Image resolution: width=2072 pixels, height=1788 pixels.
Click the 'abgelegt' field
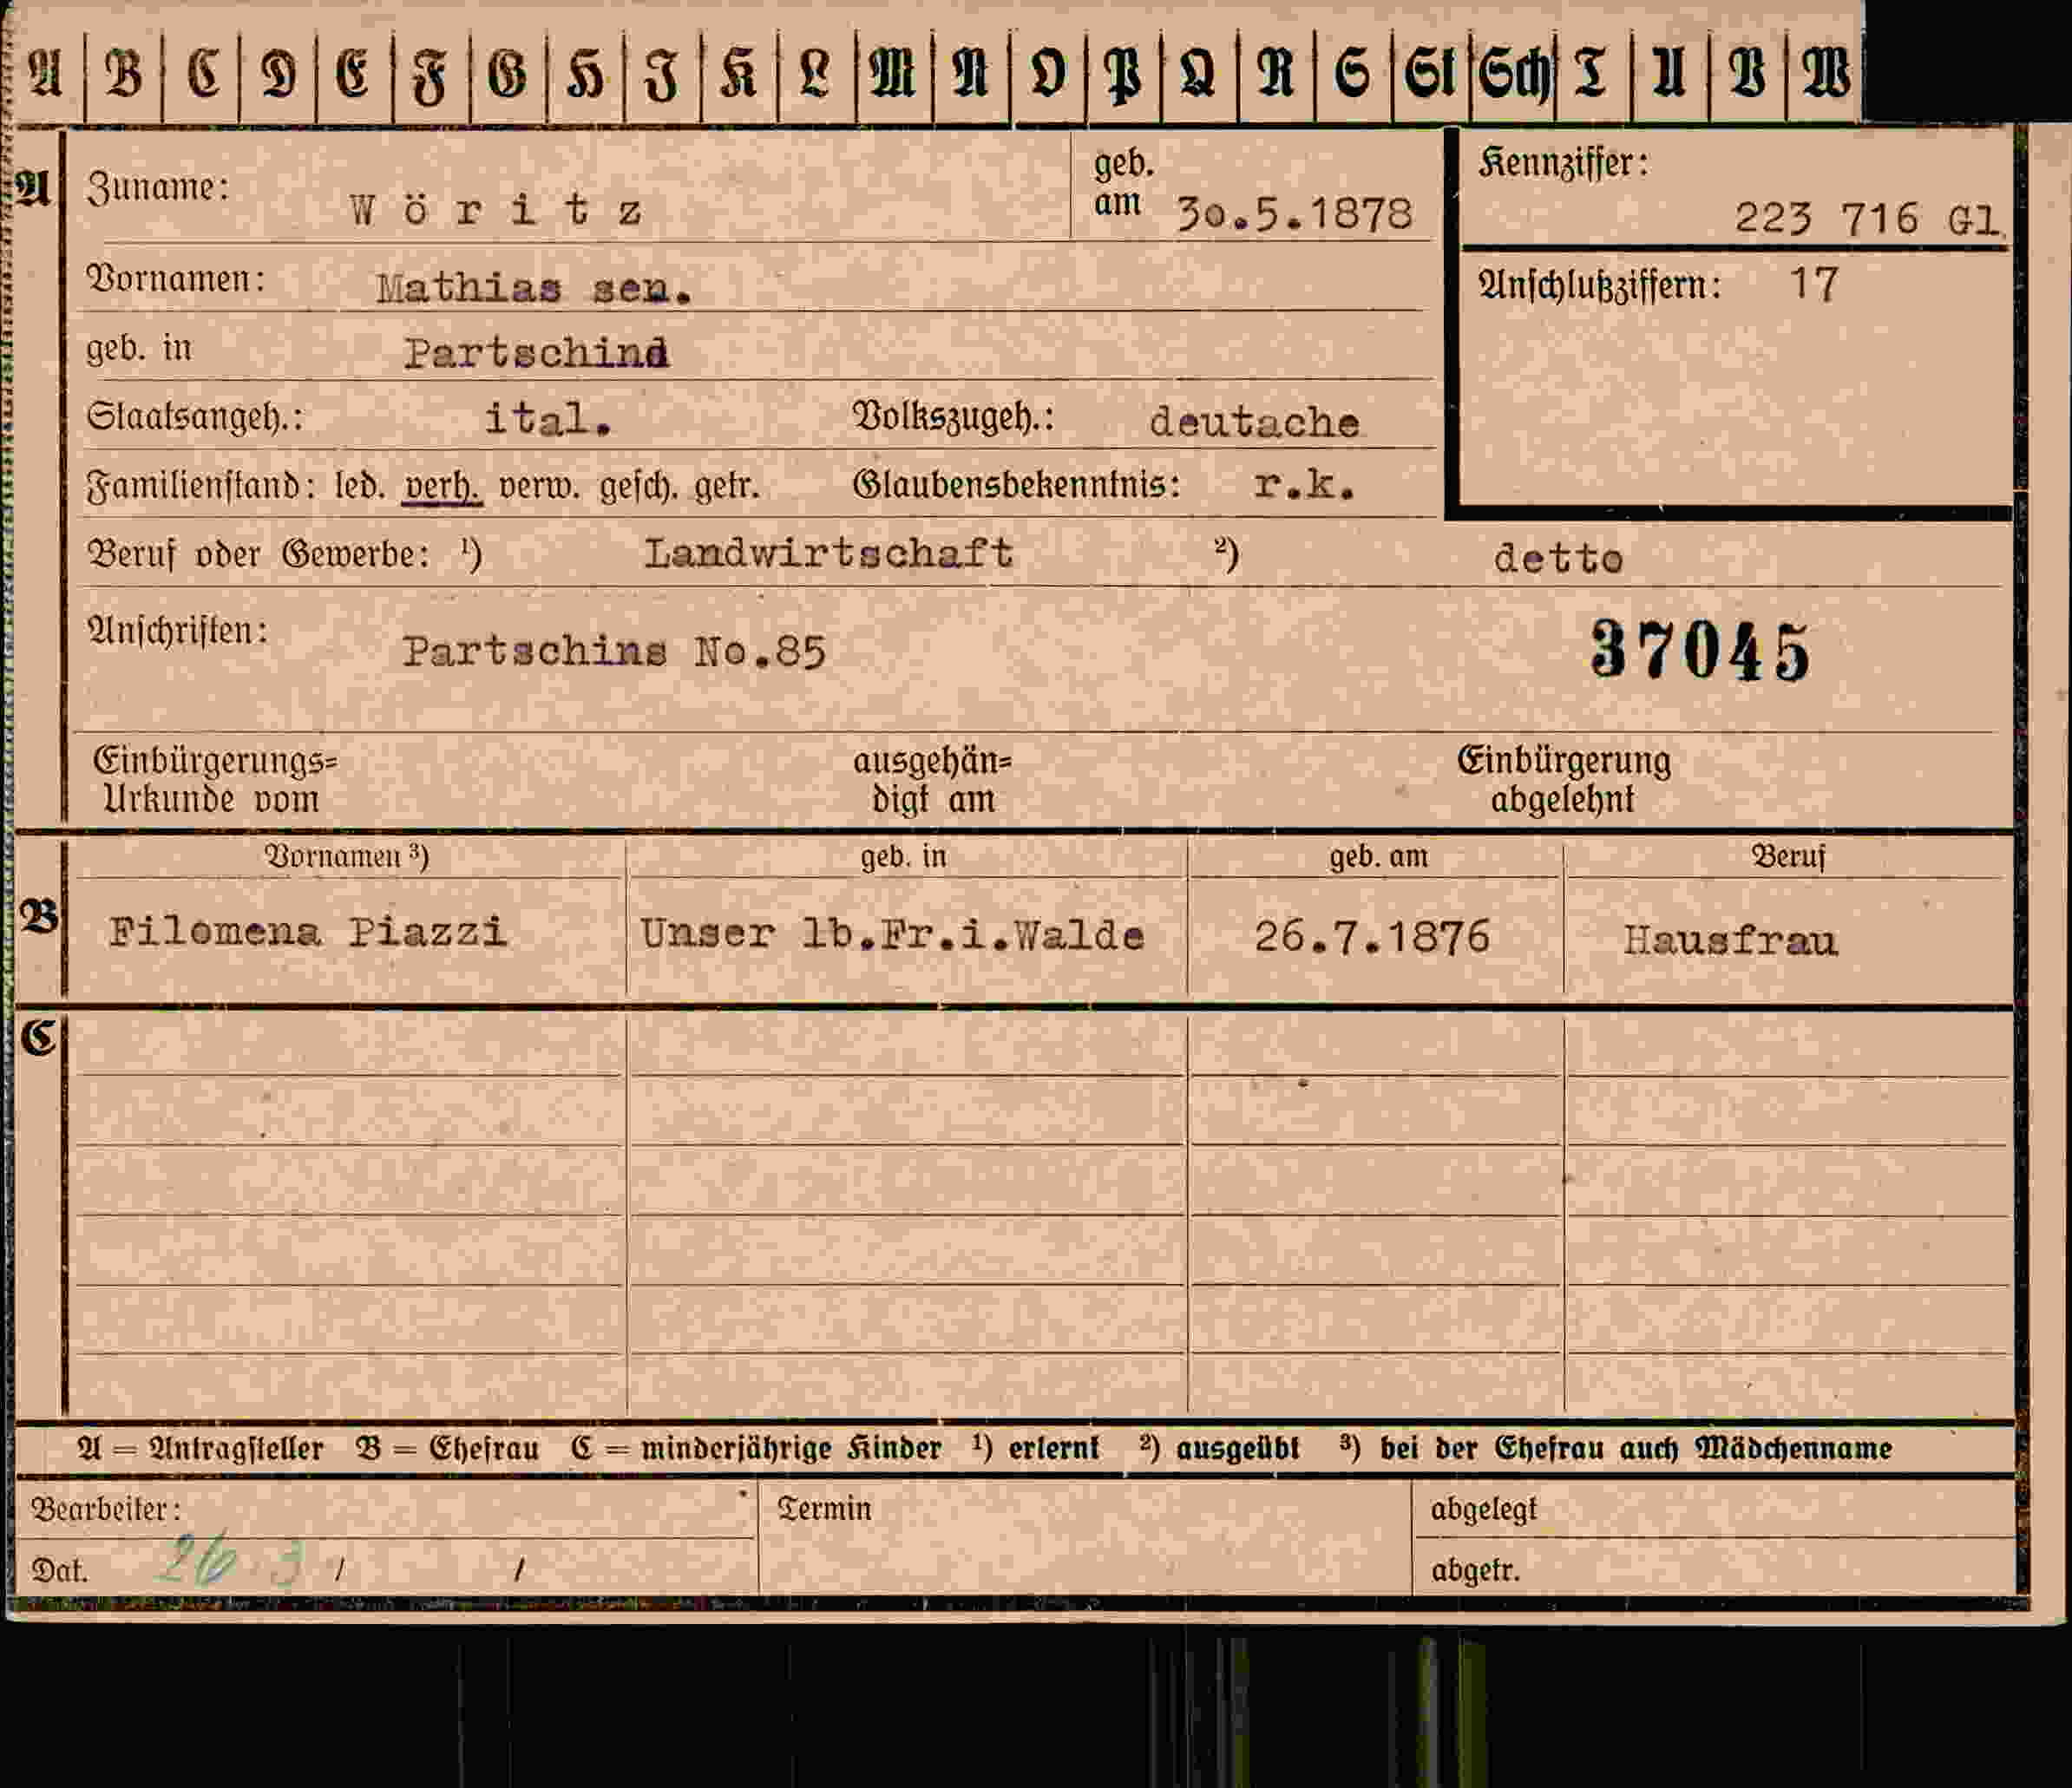pos(1714,1509)
